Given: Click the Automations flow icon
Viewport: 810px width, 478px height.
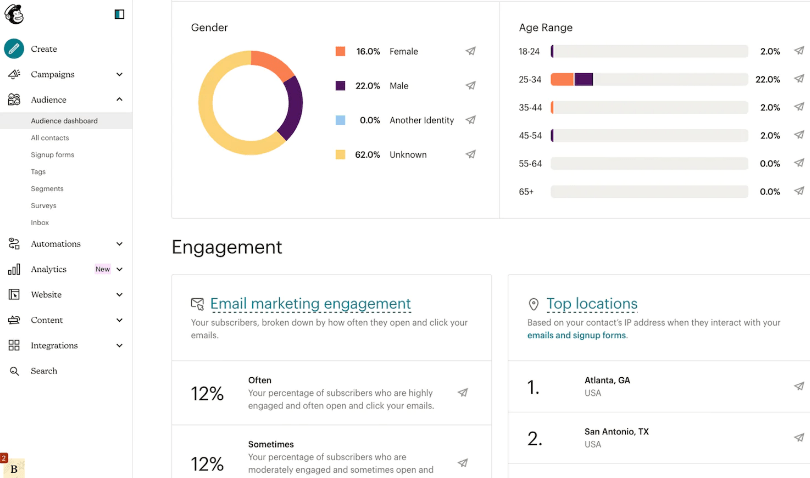Looking at the screenshot, I should point(14,243).
